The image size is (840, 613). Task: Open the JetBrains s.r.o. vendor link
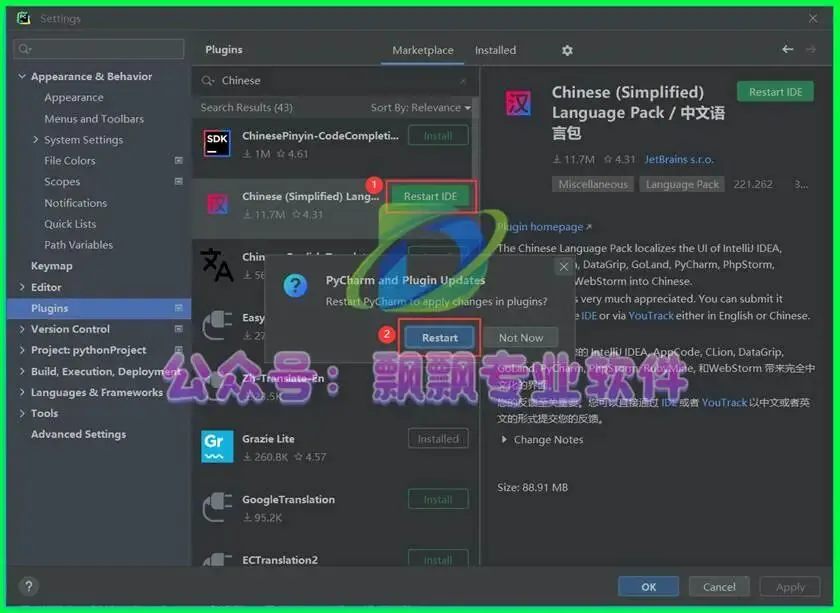tap(679, 159)
